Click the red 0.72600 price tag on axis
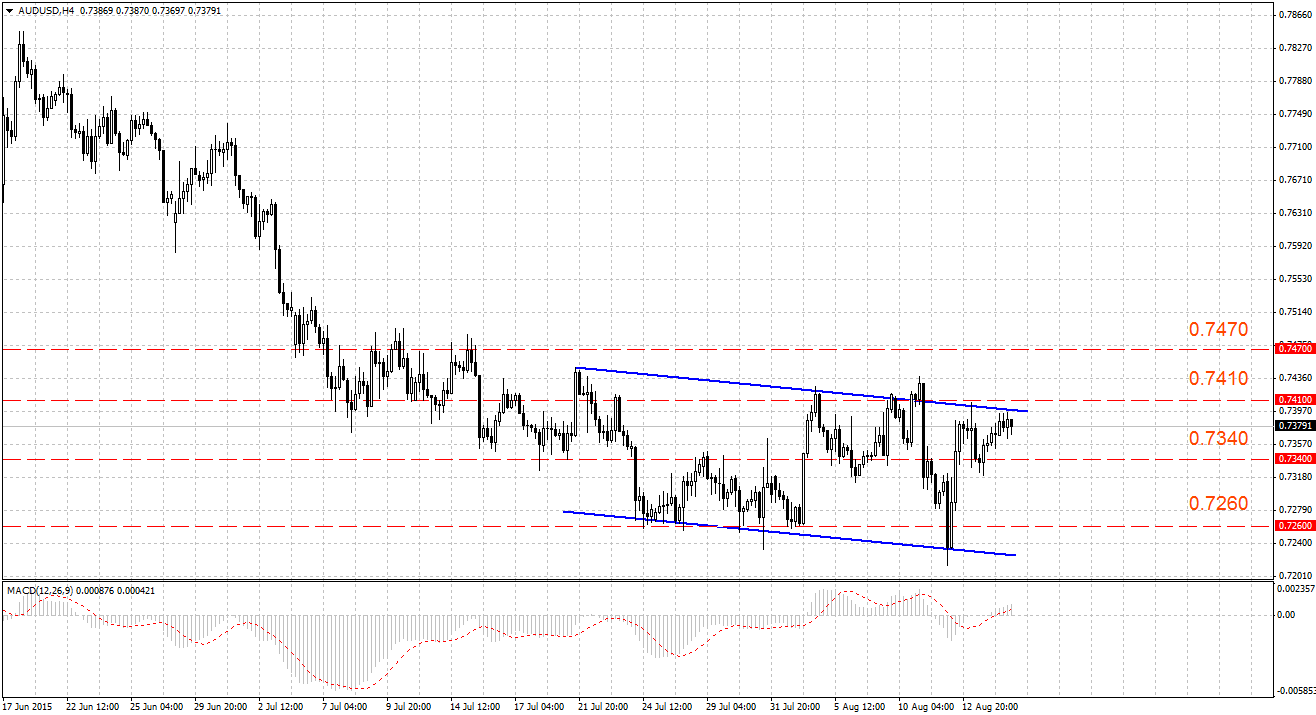Image resolution: width=1316 pixels, height=715 pixels. (1295, 525)
